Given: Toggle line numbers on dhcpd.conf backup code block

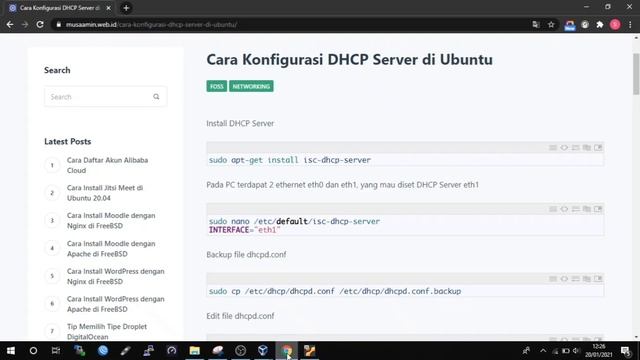Looking at the screenshot, I should pyautogui.click(x=553, y=279).
